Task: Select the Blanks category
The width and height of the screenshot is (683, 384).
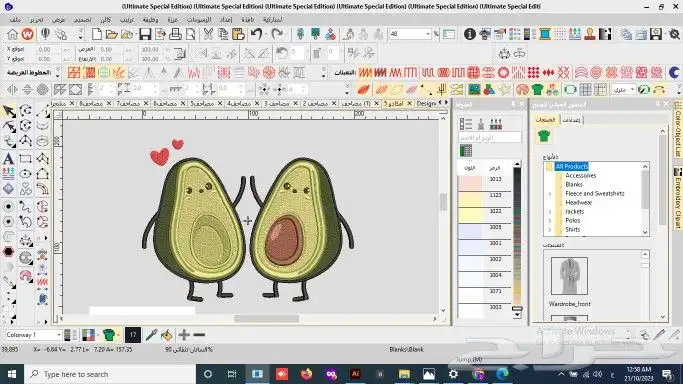Action: tap(574, 185)
